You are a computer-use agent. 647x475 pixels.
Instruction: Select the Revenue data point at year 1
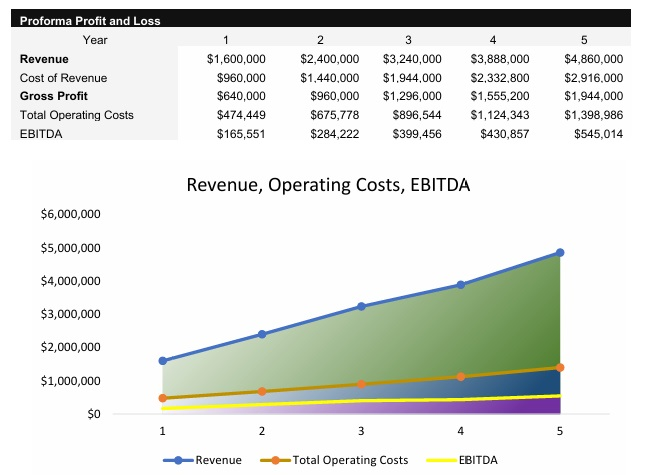(162, 361)
